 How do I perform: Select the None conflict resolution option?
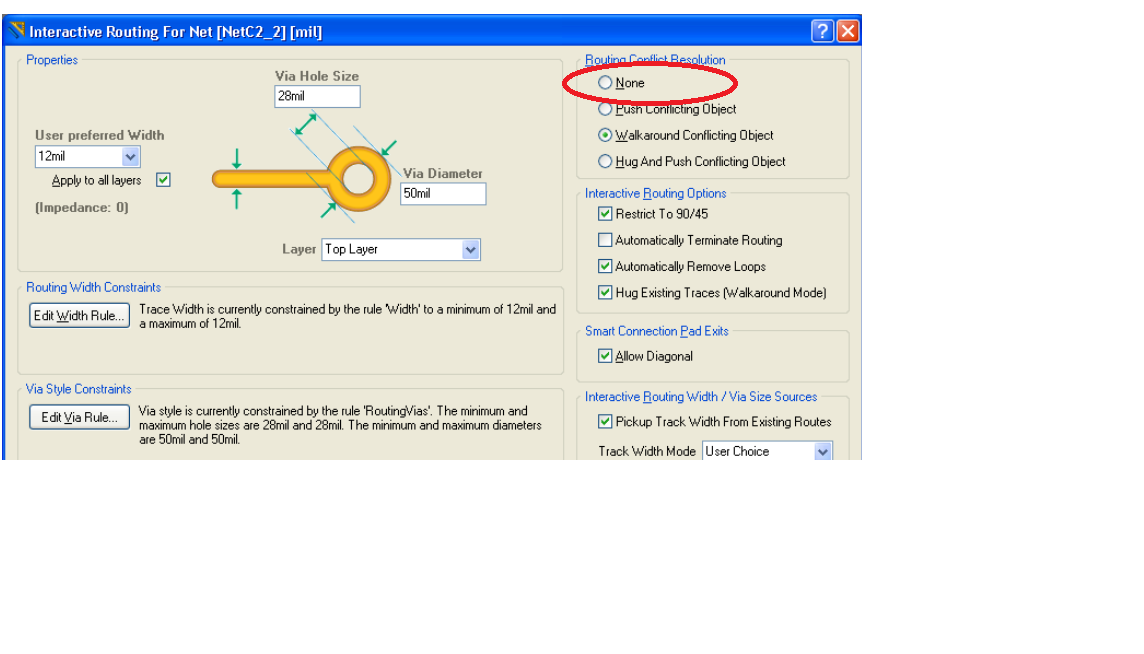click(x=605, y=83)
